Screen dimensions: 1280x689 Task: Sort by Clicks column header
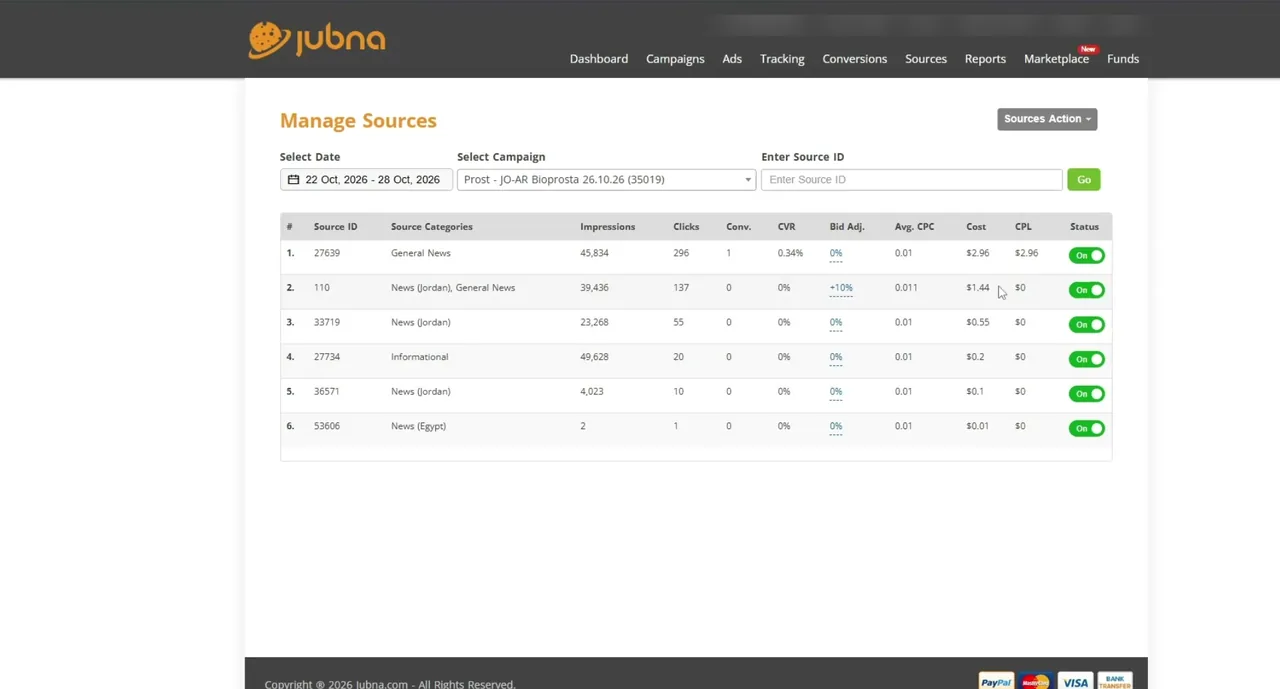point(686,227)
